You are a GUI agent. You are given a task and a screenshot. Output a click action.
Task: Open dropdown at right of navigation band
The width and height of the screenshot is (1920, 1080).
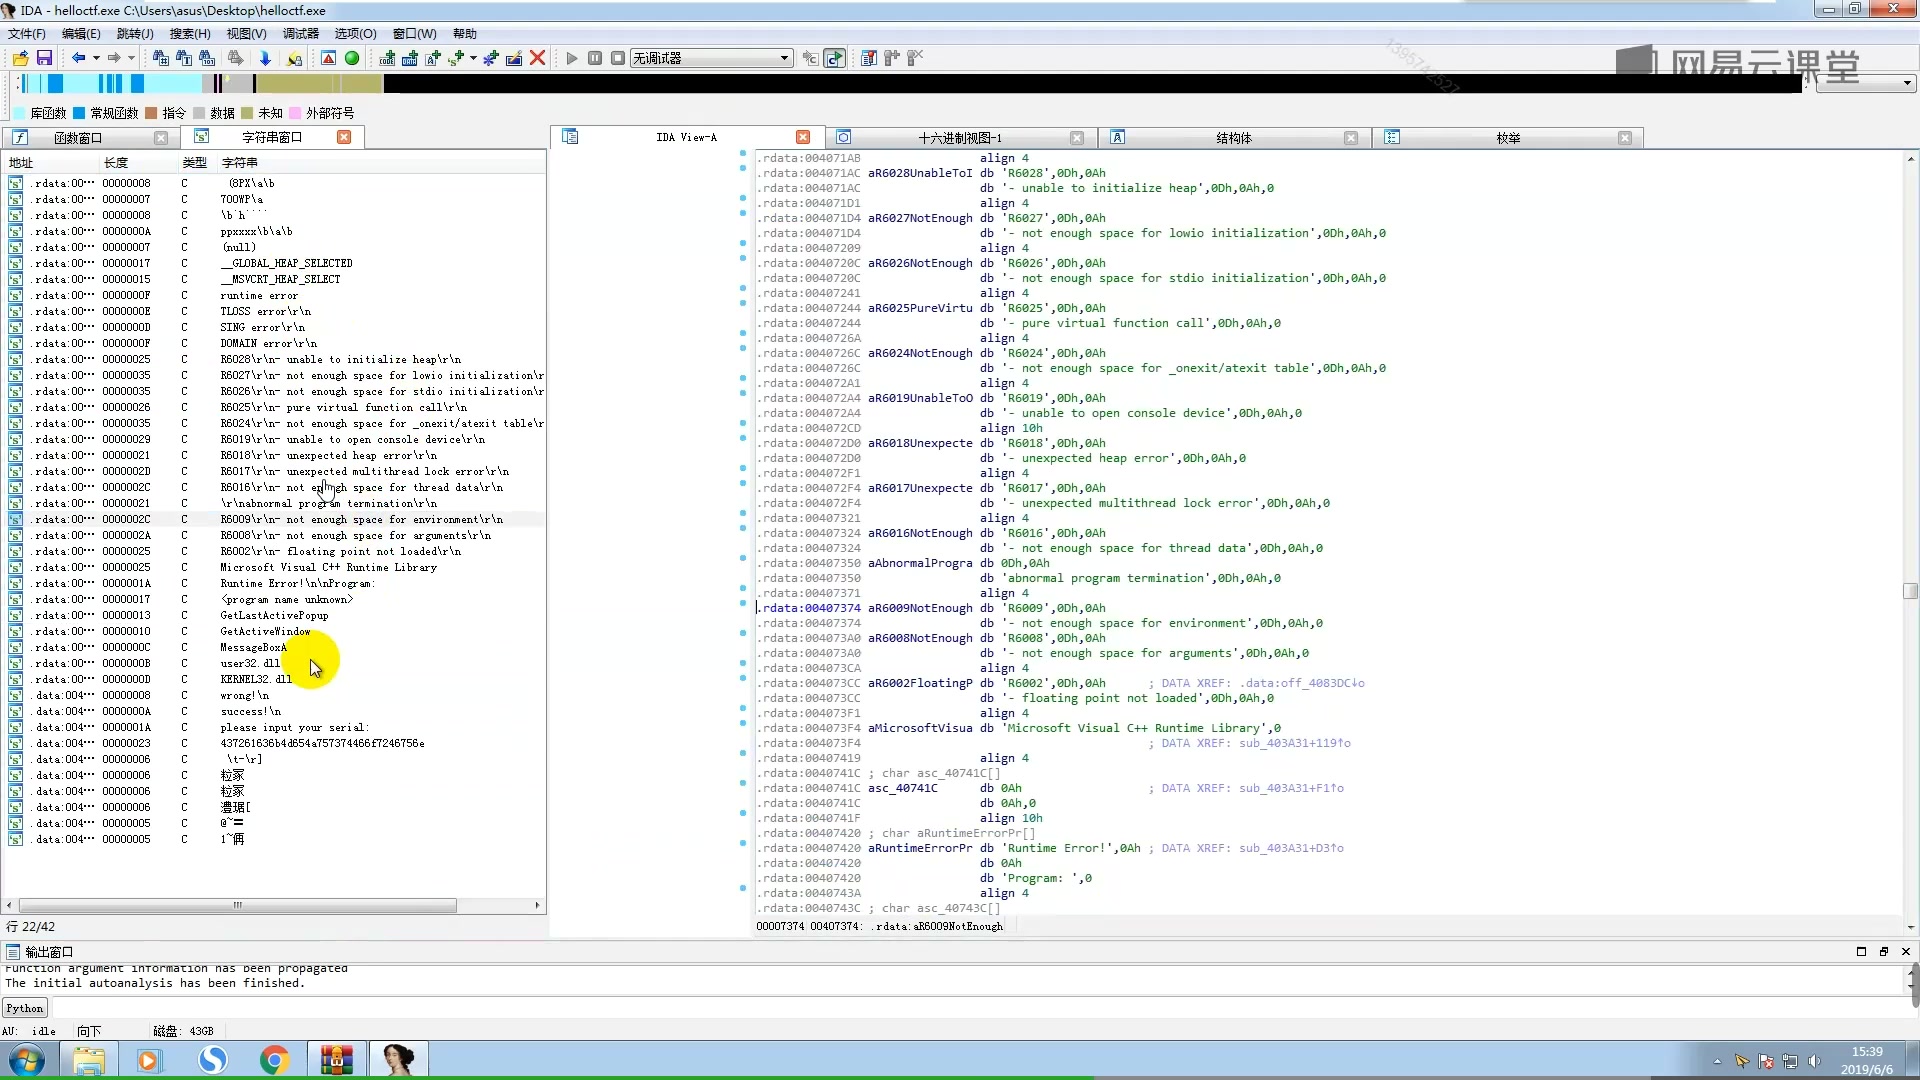click(x=1907, y=84)
